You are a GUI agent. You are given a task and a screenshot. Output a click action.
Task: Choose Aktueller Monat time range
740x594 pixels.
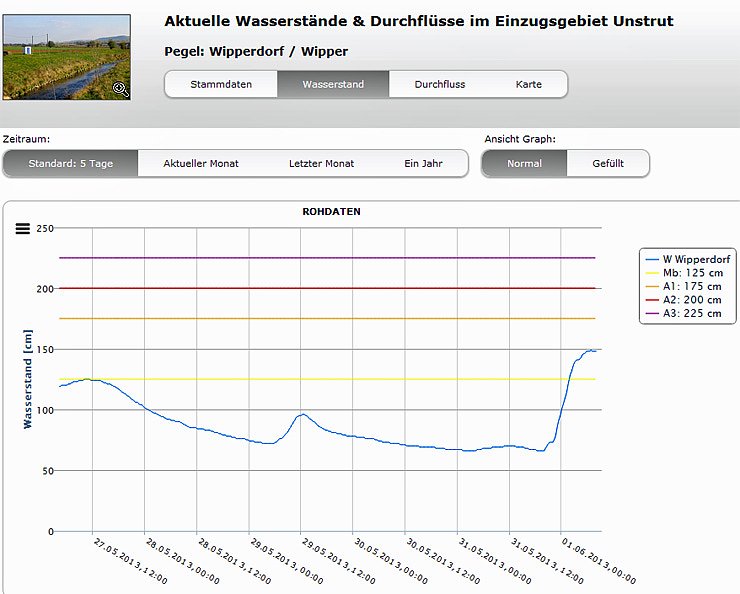(x=201, y=163)
